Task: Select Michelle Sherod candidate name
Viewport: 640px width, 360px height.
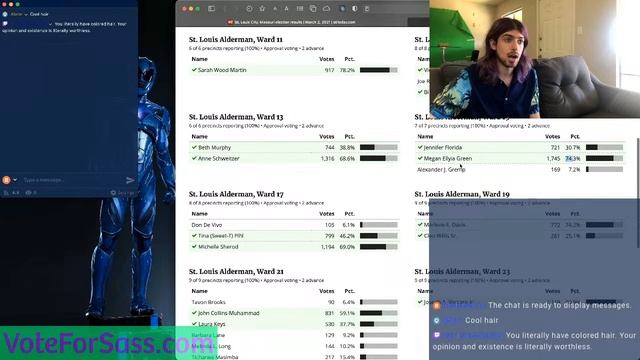Action: point(218,247)
